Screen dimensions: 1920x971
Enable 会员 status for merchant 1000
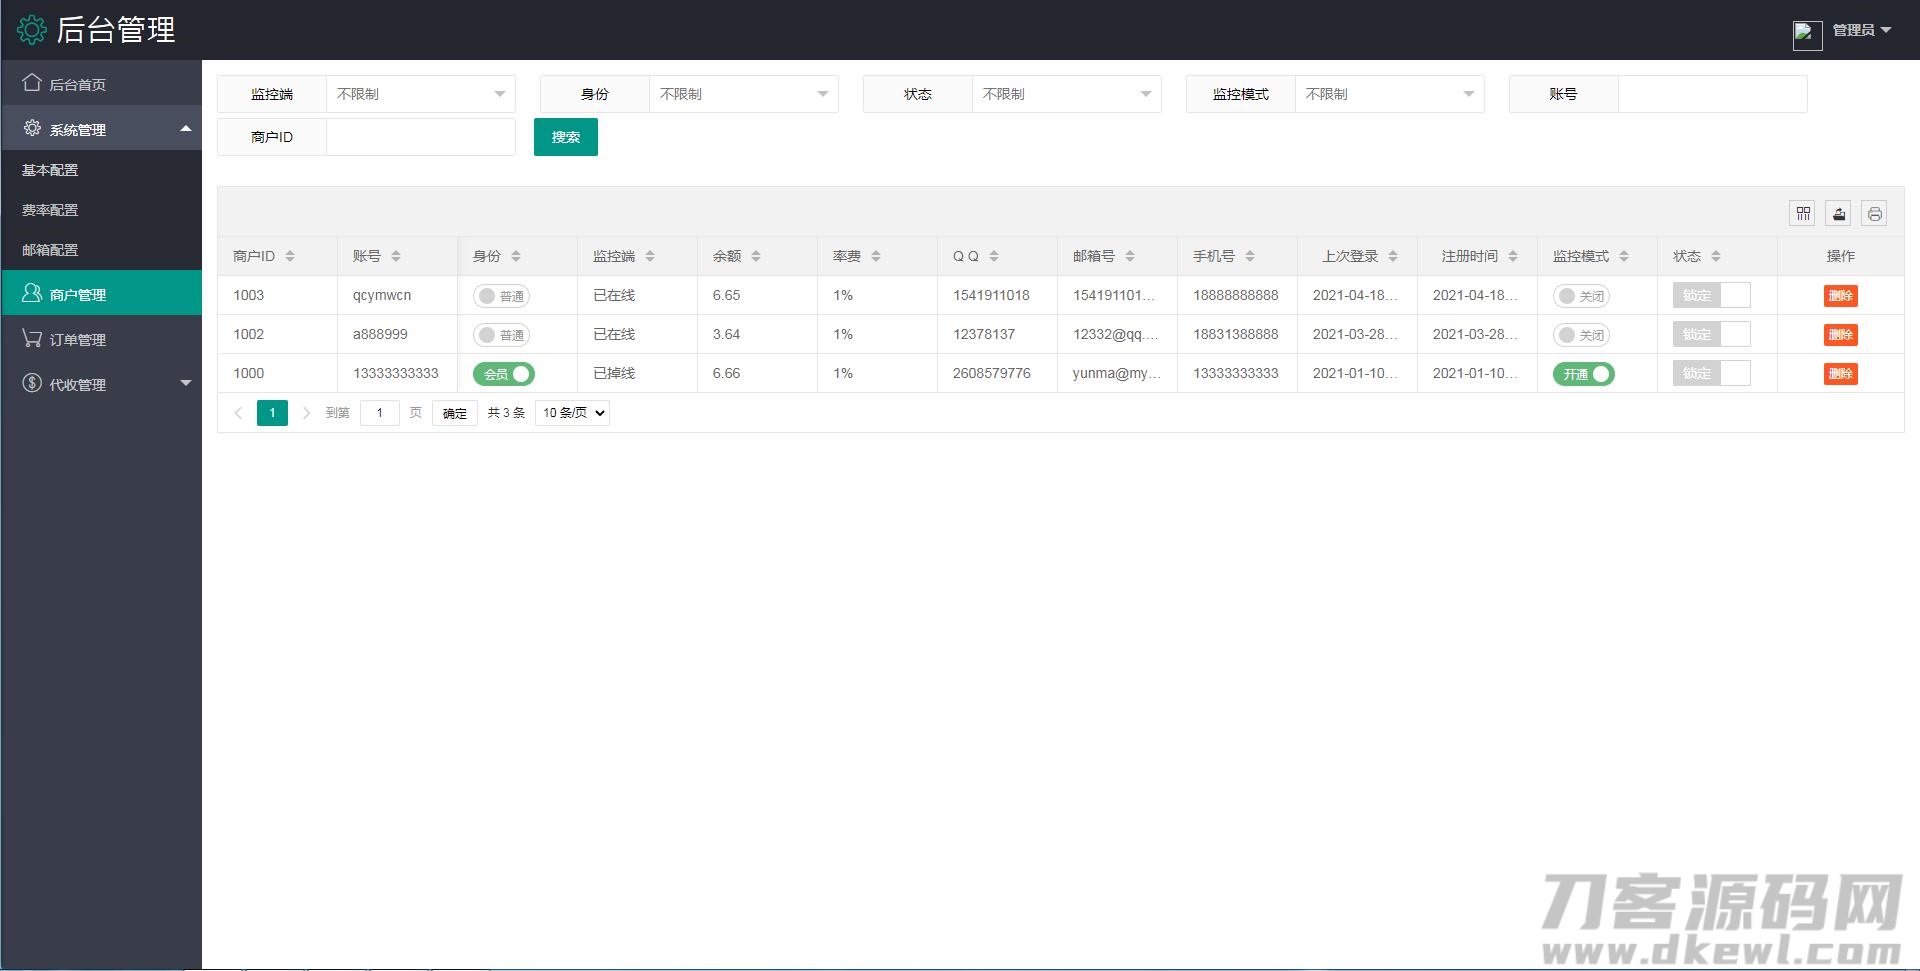point(503,373)
